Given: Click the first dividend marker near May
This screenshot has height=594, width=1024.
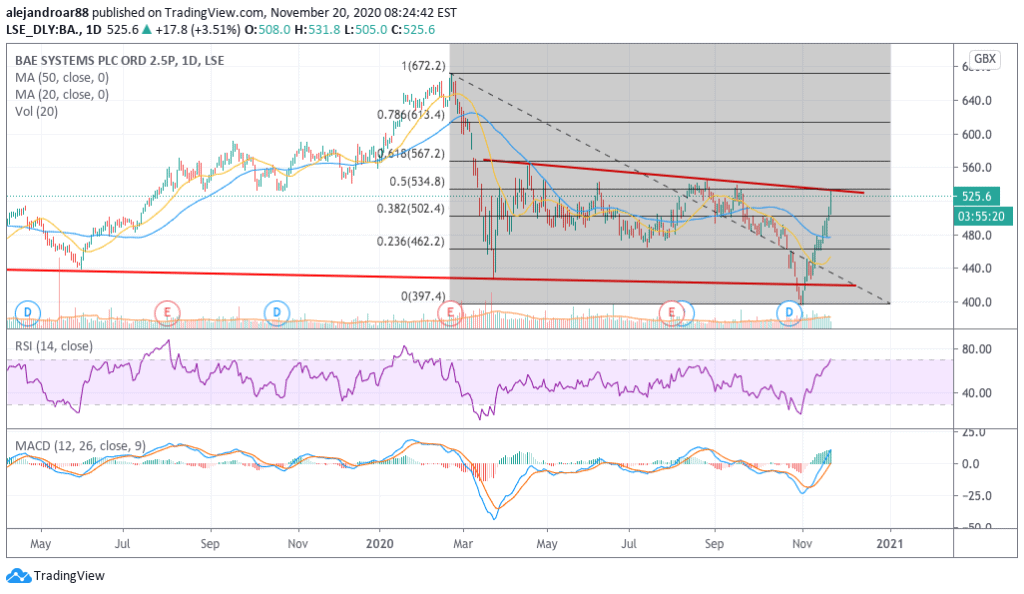Looking at the screenshot, I should (x=28, y=313).
